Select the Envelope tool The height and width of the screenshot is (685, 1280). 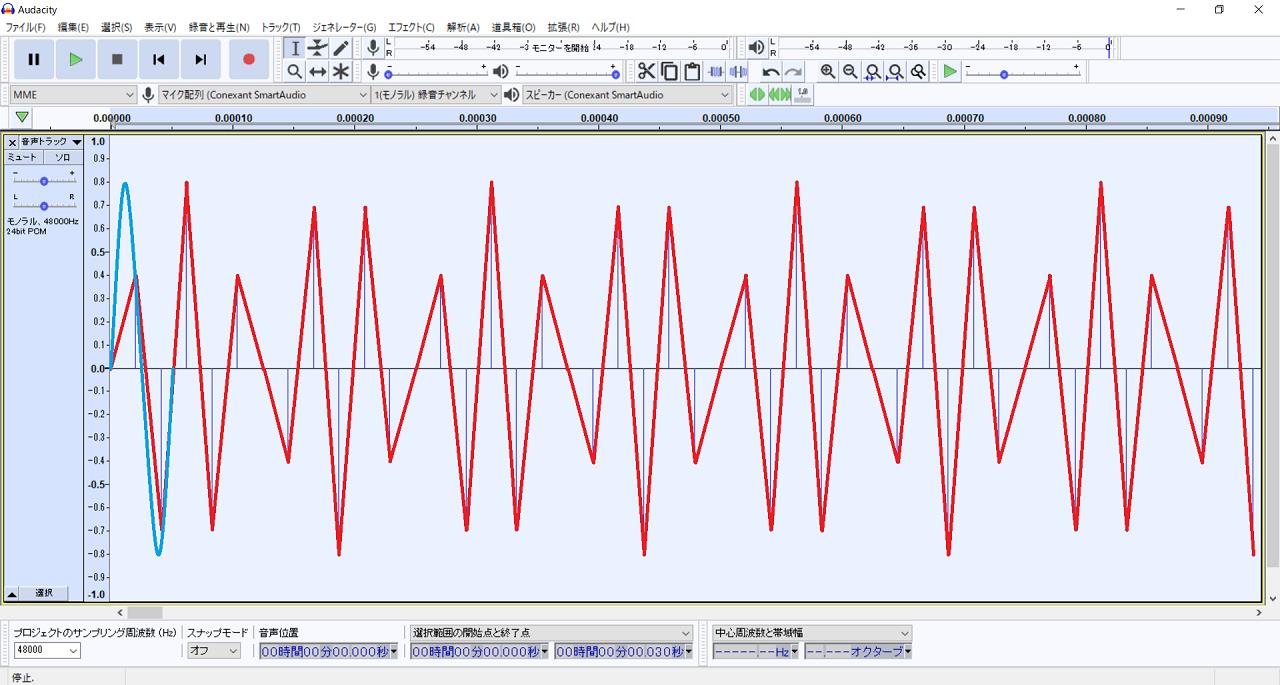[x=318, y=48]
